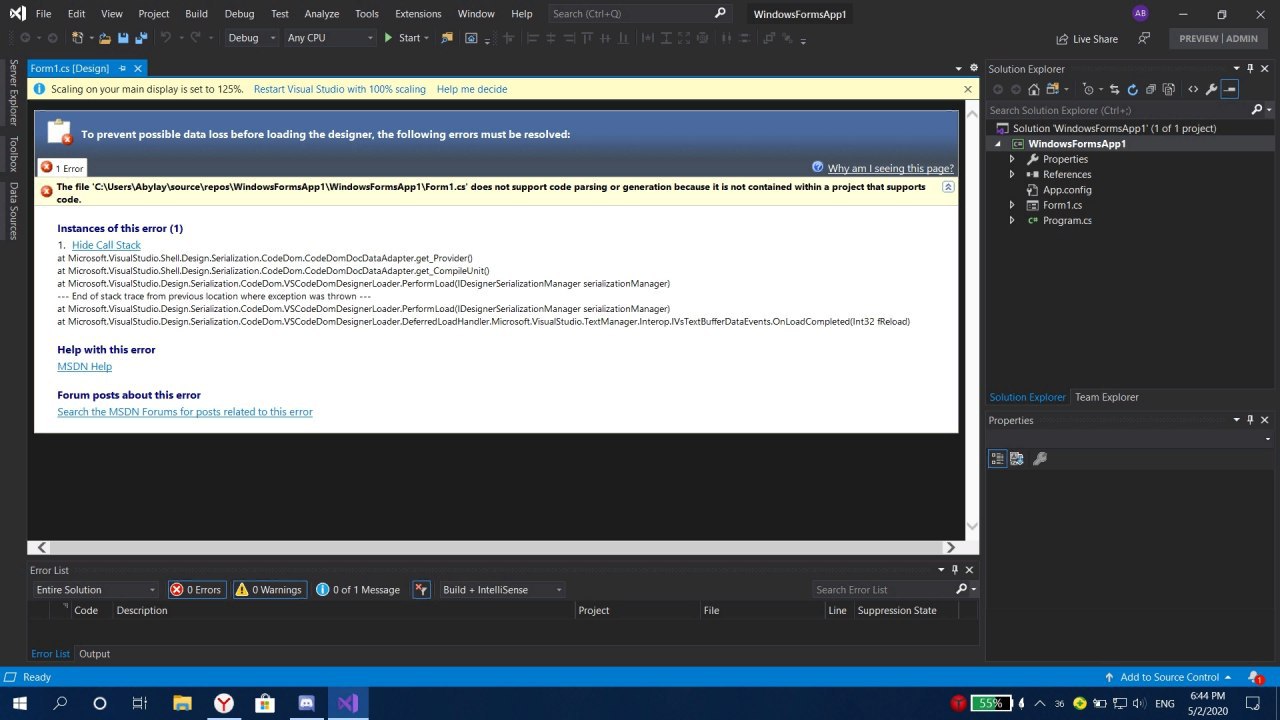Open the Extensions menu

pos(418,14)
